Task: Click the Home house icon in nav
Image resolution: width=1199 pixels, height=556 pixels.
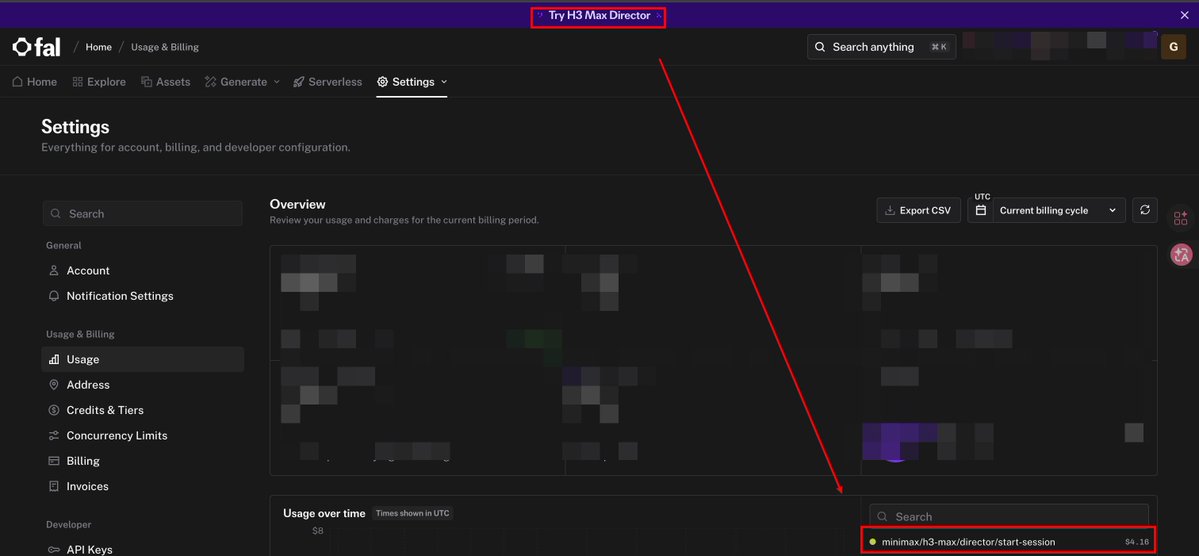Action: tap(17, 82)
